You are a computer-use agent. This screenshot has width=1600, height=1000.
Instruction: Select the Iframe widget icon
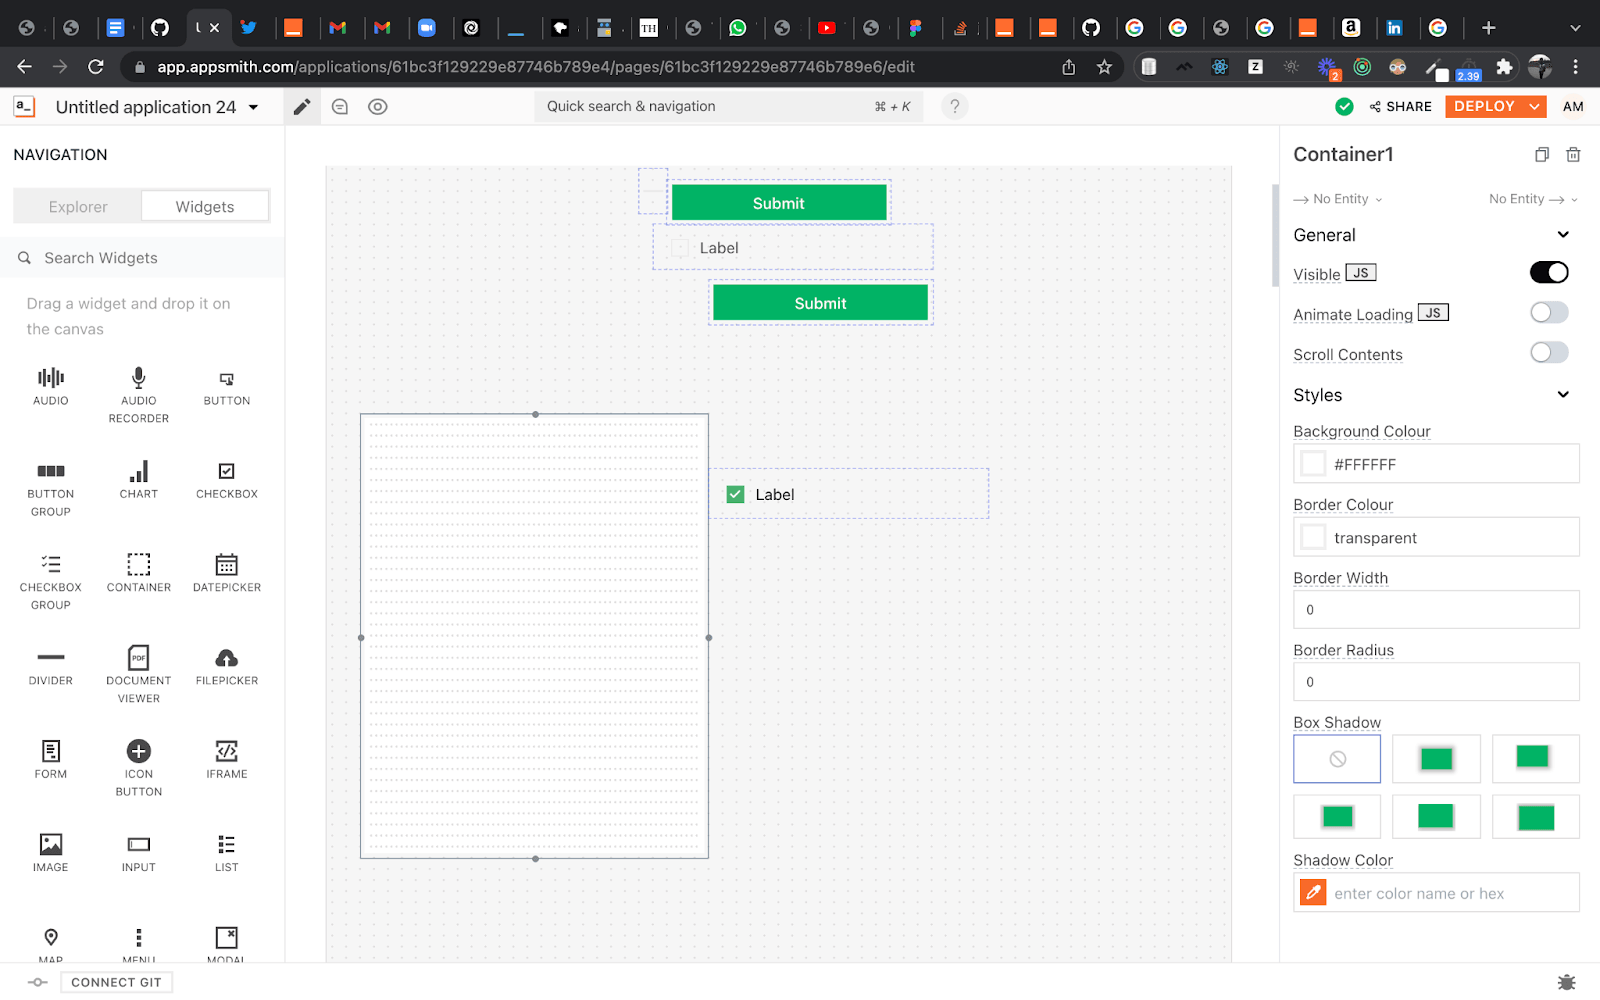(x=226, y=751)
